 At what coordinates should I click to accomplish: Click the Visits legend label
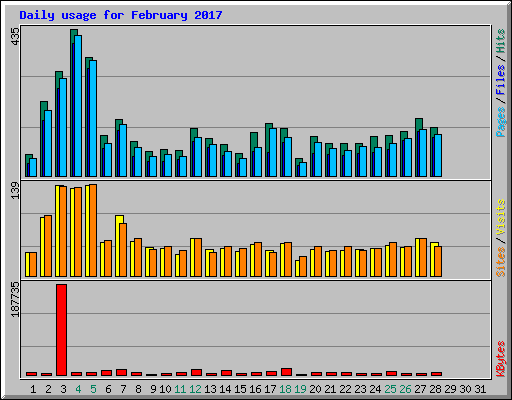(x=500, y=217)
